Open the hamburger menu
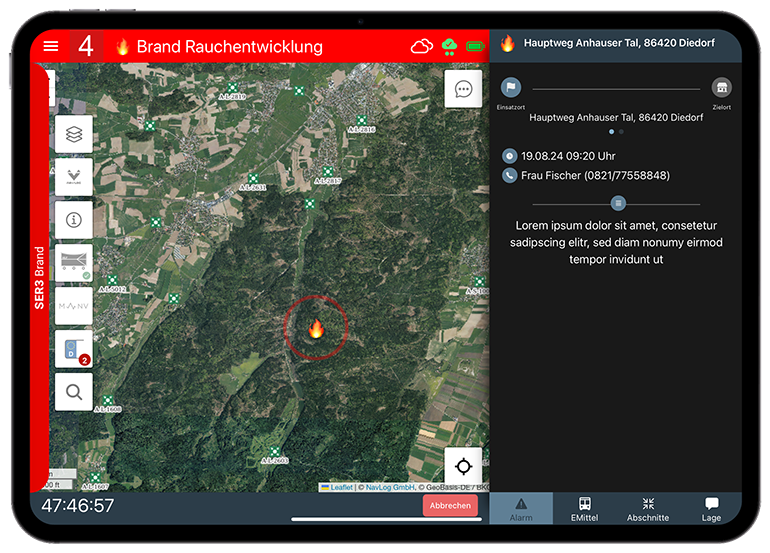Screen dimensions: 770x553 coord(51,46)
